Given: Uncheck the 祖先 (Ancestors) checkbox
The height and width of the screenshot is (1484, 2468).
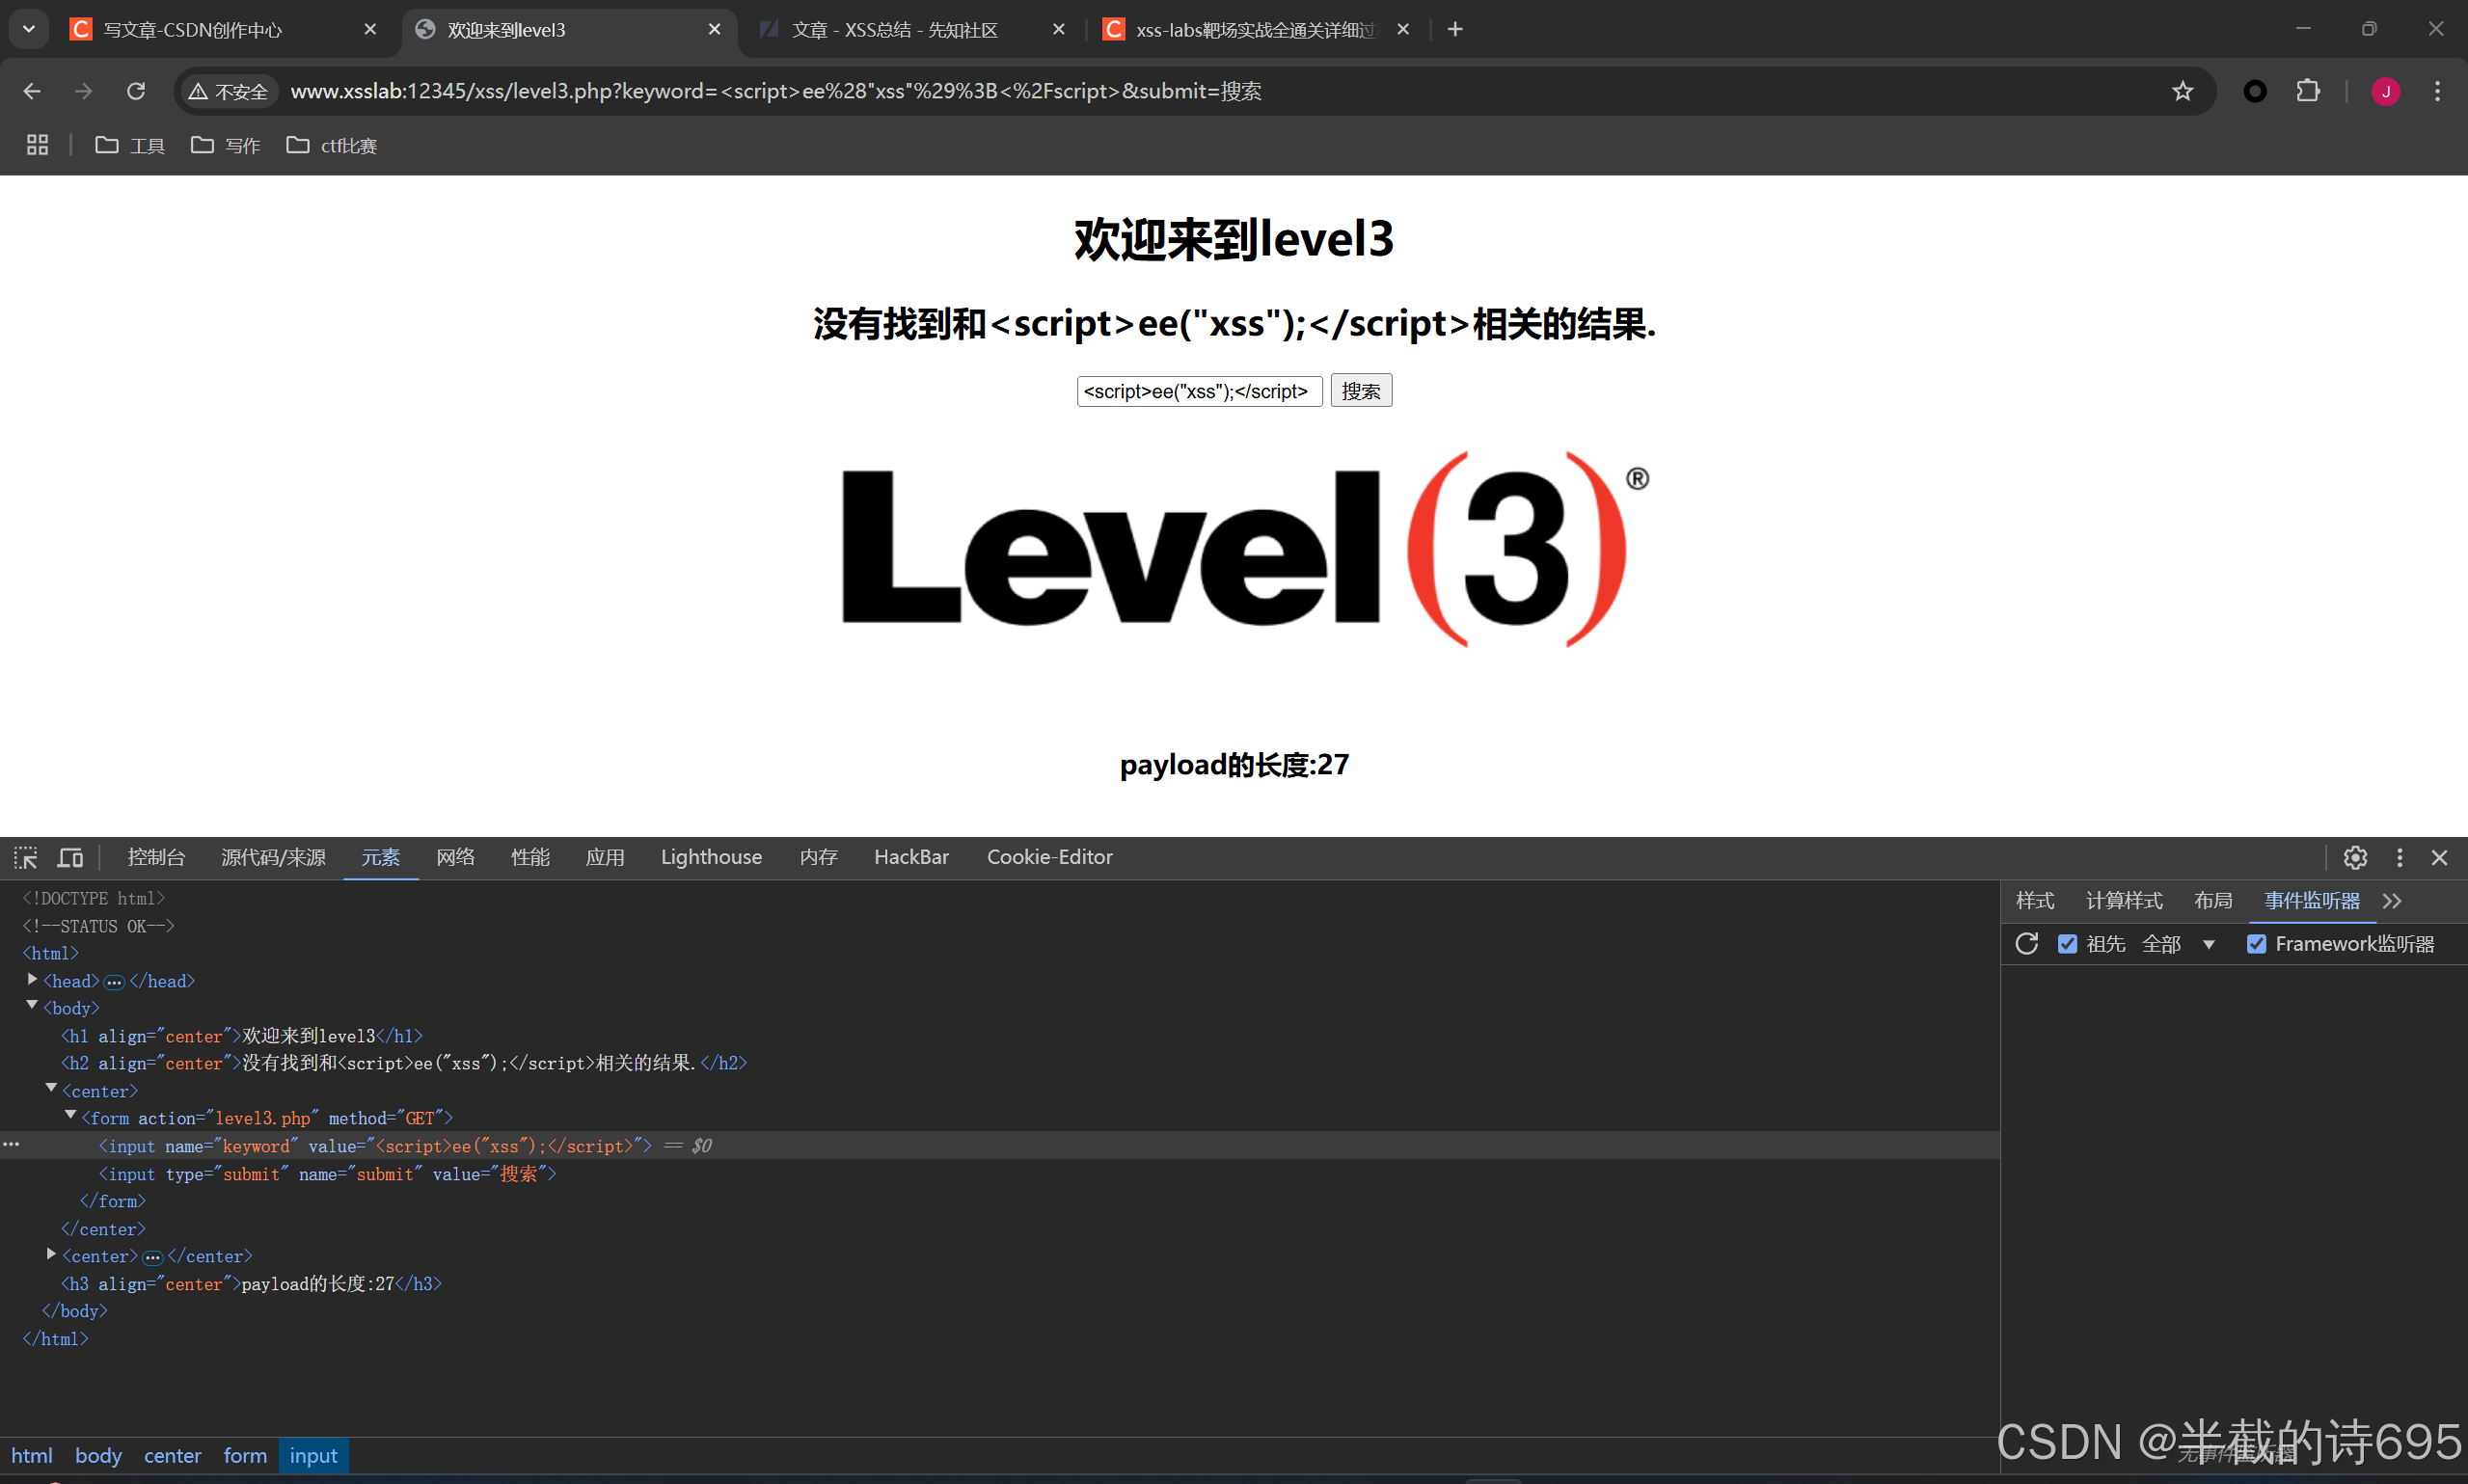Looking at the screenshot, I should coord(2067,943).
